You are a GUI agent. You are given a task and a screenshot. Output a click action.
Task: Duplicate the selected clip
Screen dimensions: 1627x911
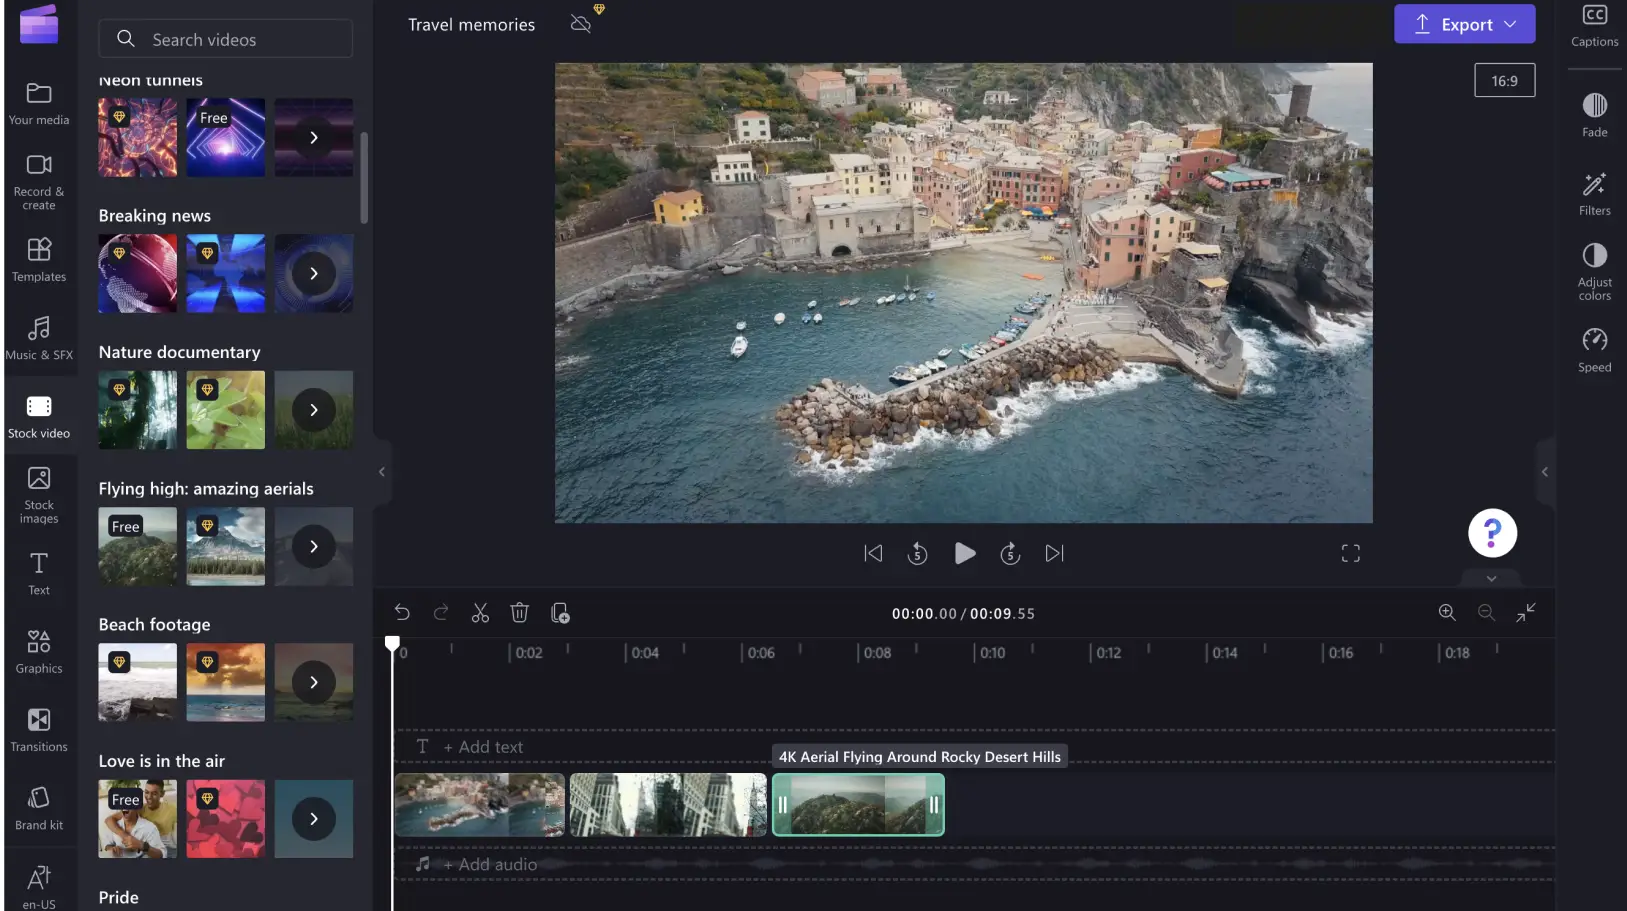click(560, 613)
